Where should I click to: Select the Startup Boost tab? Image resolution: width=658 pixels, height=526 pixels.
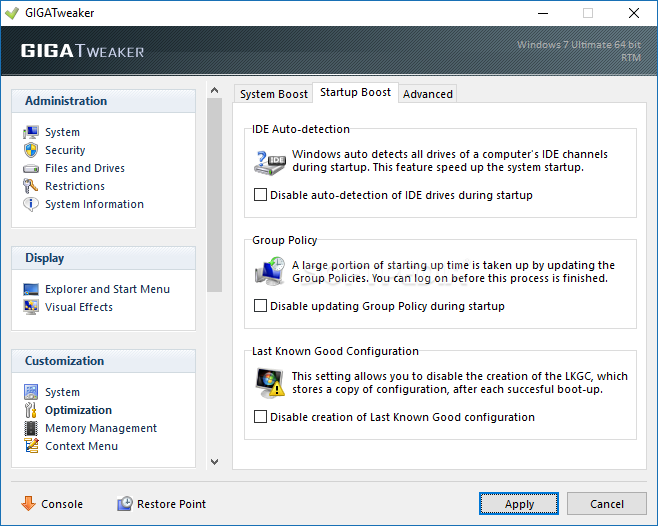click(x=355, y=92)
